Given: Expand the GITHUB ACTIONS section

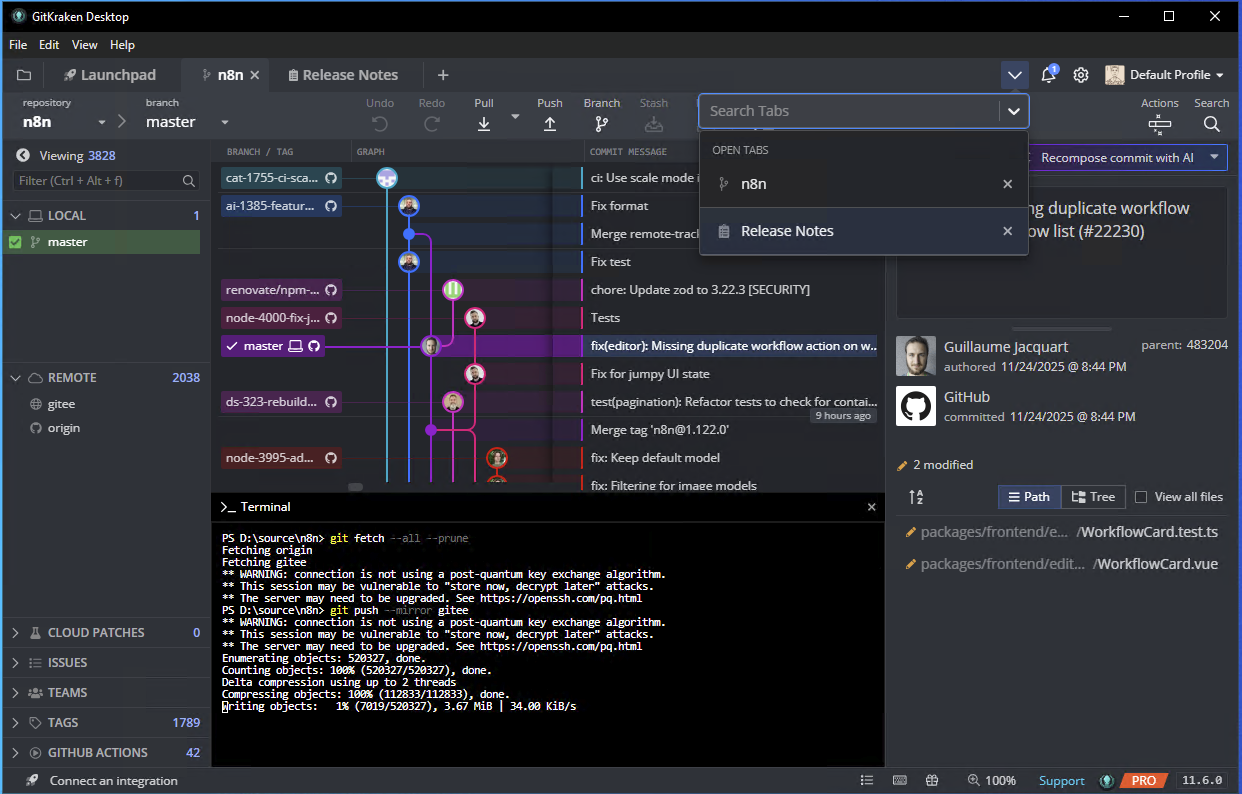Looking at the screenshot, I should pos(15,753).
